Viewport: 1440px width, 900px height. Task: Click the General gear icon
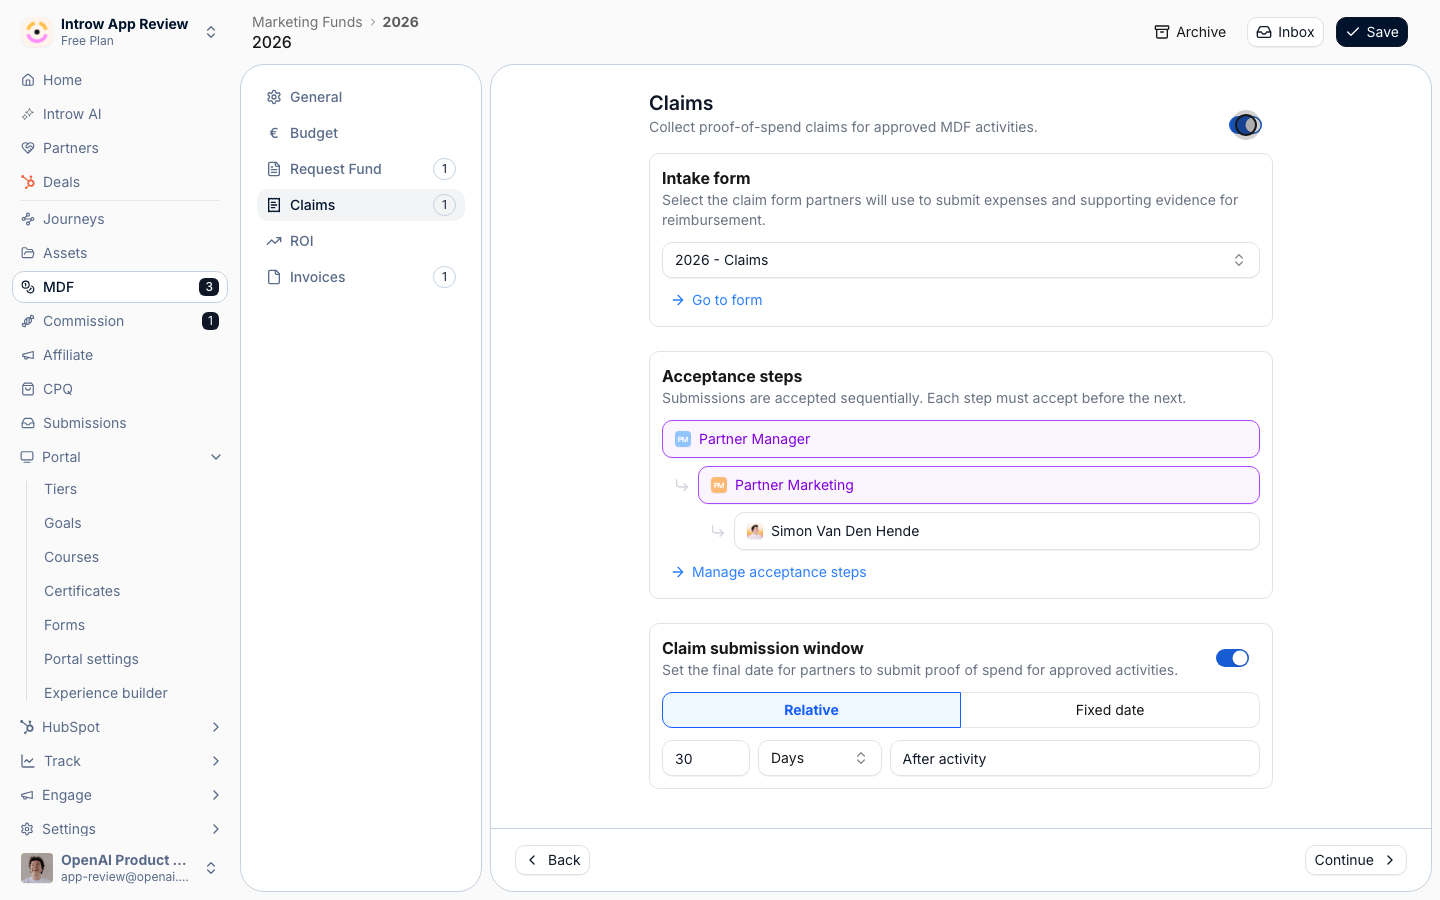(x=274, y=97)
